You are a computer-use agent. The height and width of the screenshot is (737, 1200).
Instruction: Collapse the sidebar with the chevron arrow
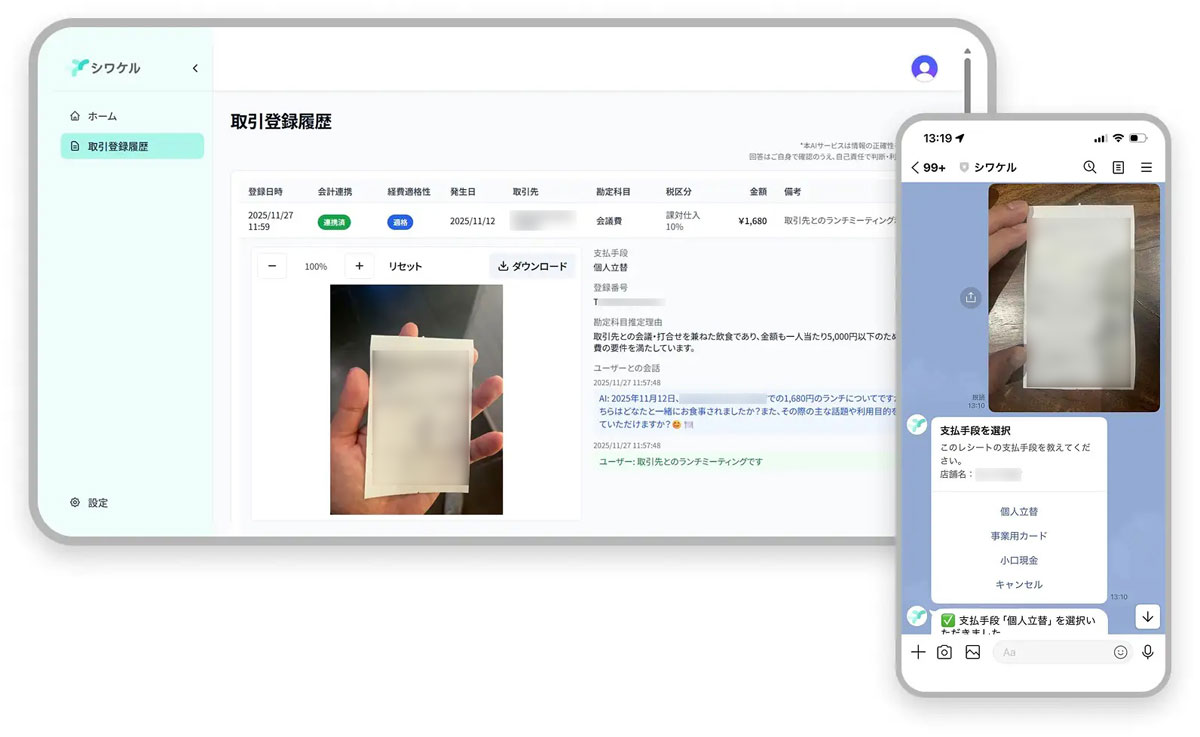coord(195,69)
